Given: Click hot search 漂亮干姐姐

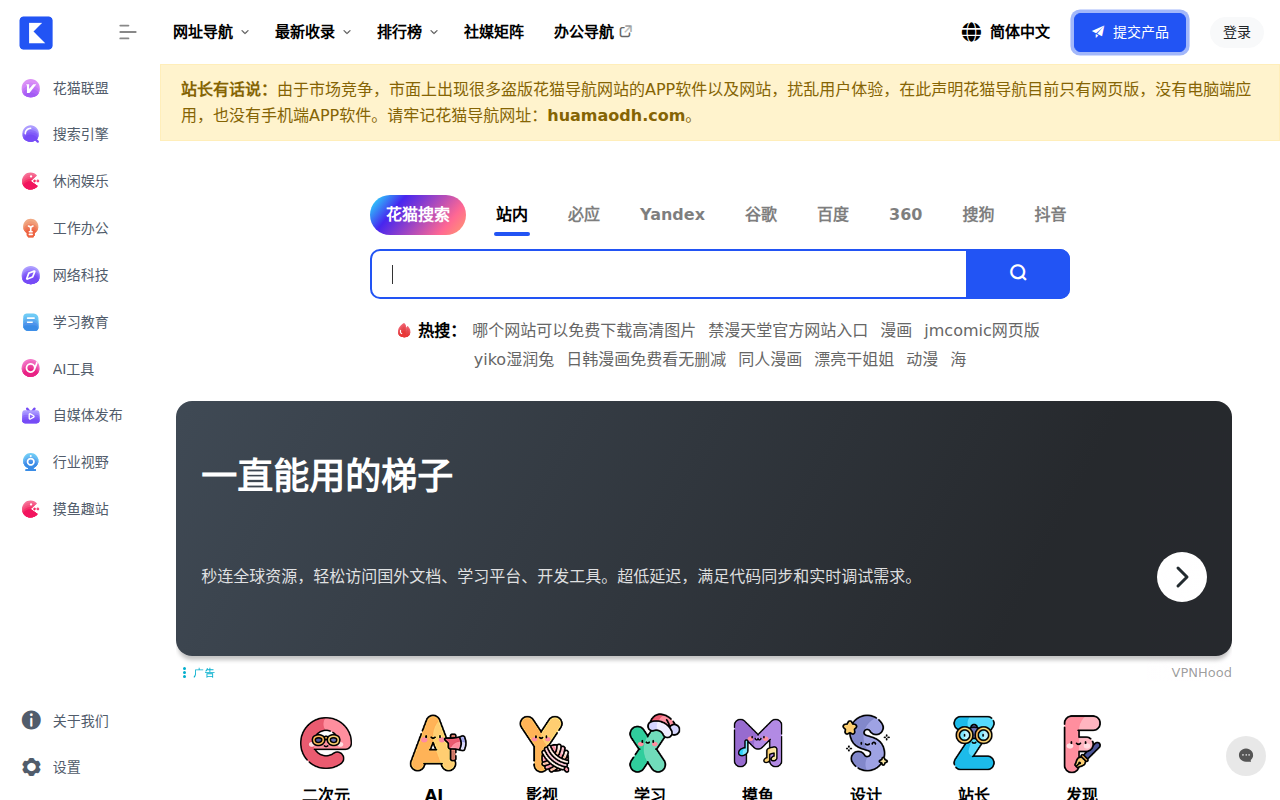Looking at the screenshot, I should tap(854, 359).
